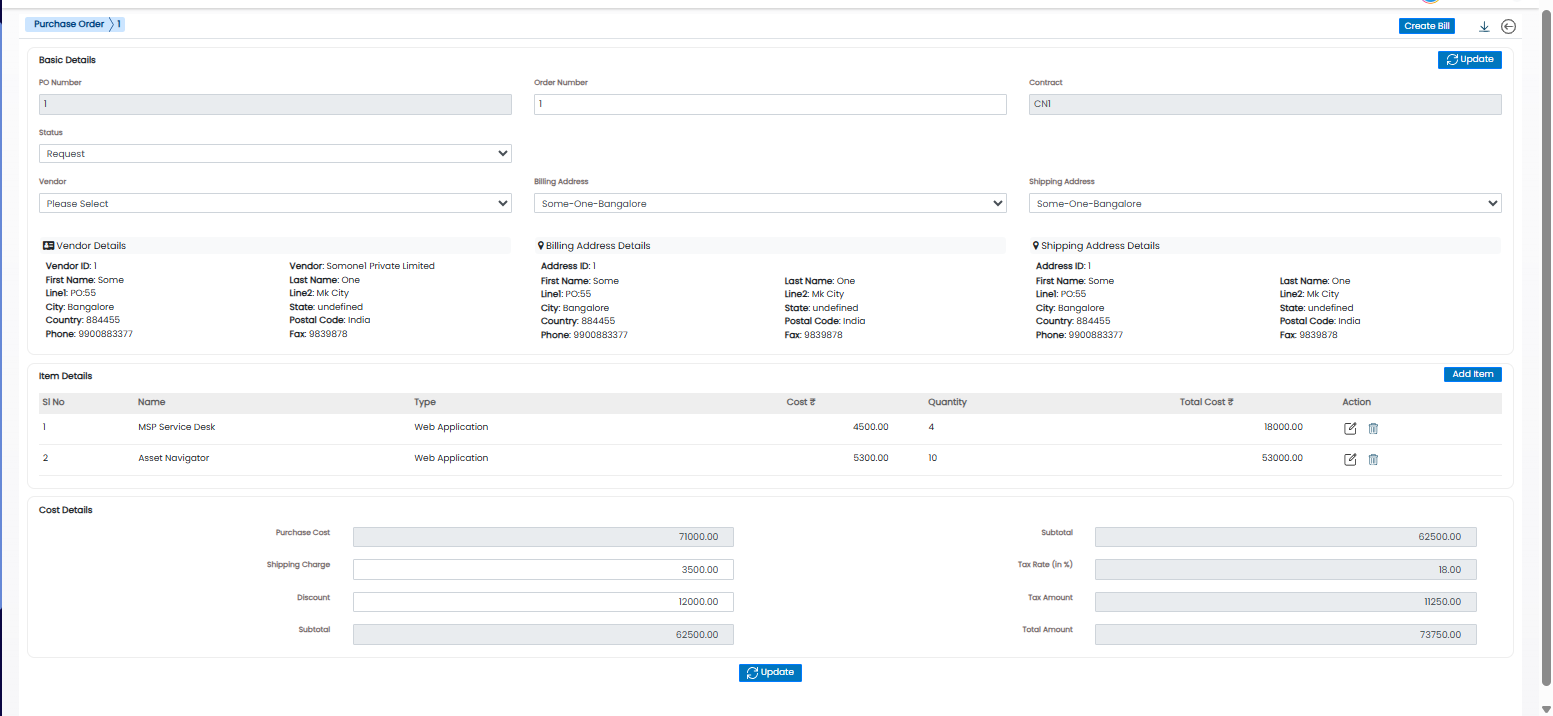Click the Shipping Charge input field
This screenshot has height=716, width=1553.
coord(543,569)
